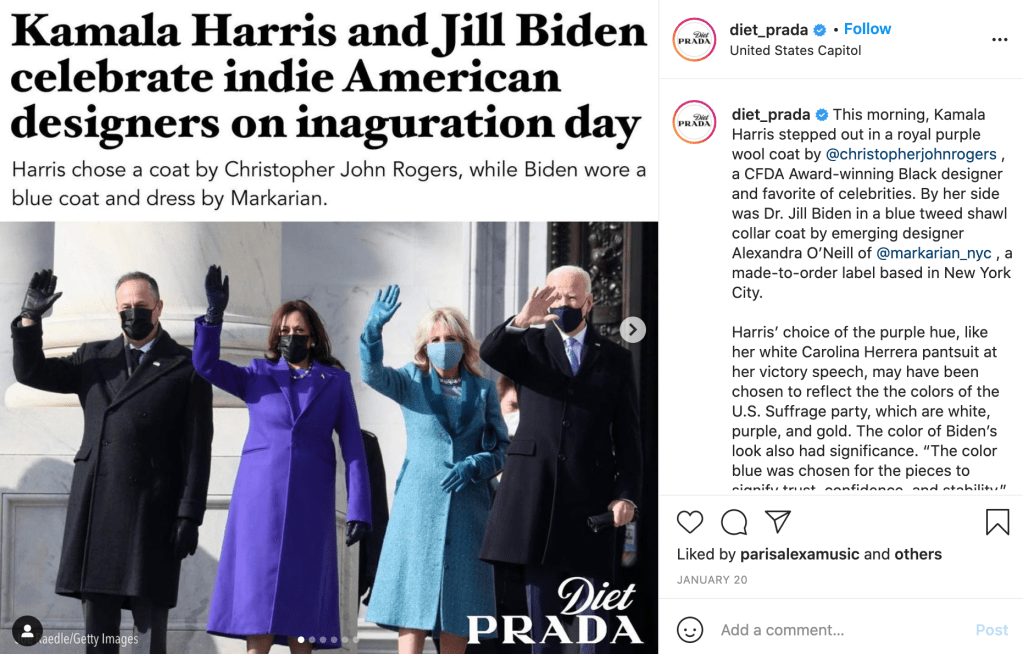Click diet_prada username in the header
This screenshot has width=1023, height=654.
pos(769,29)
